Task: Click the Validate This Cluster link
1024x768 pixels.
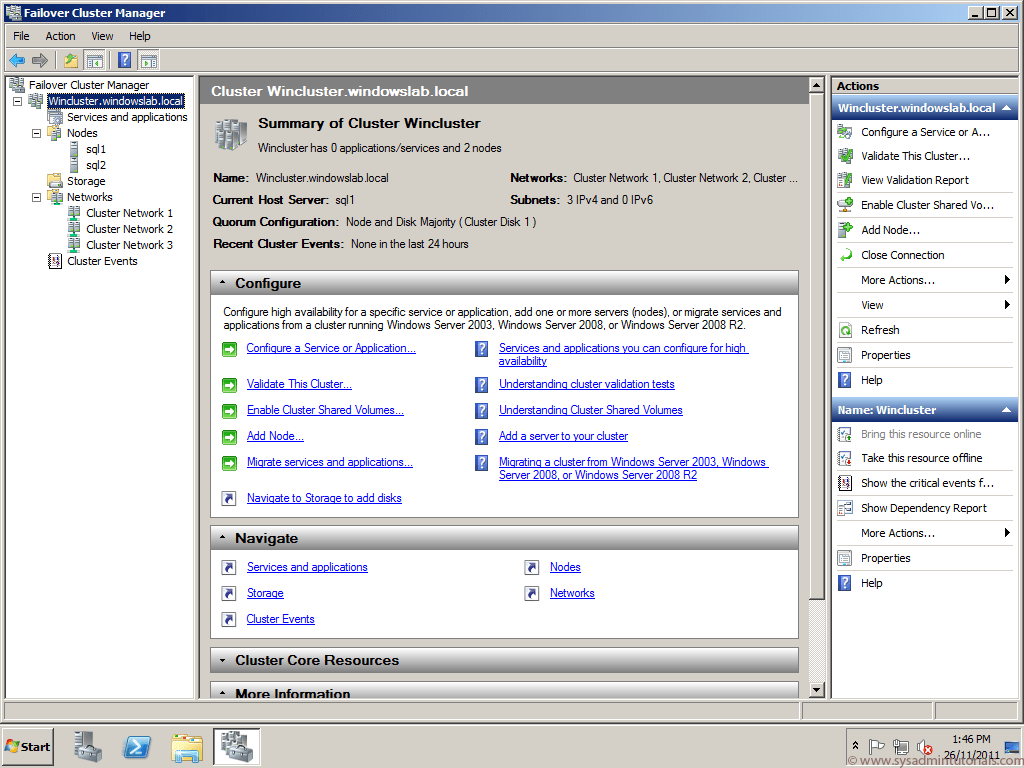Action: click(298, 384)
